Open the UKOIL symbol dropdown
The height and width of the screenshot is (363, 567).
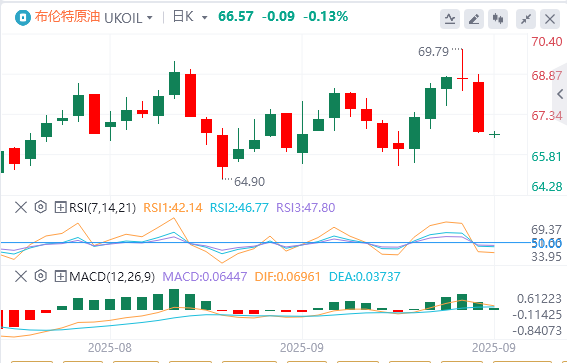[129, 17]
